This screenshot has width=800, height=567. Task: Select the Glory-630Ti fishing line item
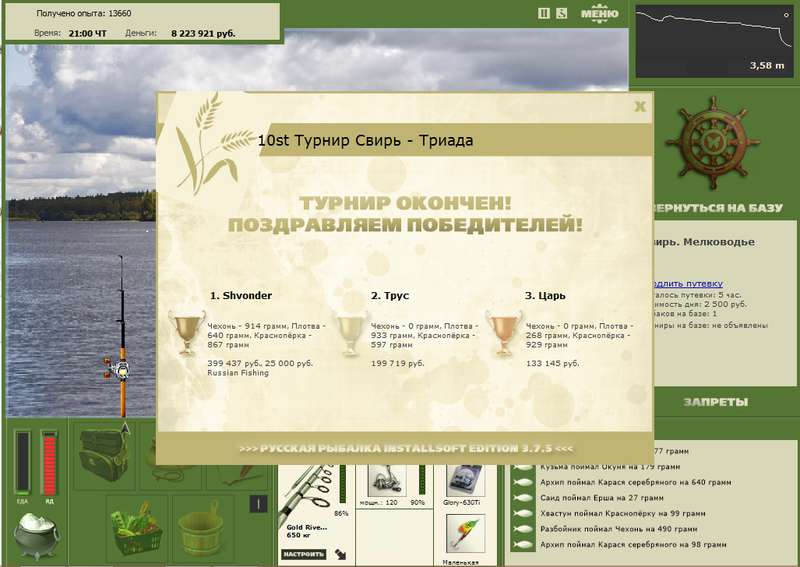pos(464,480)
